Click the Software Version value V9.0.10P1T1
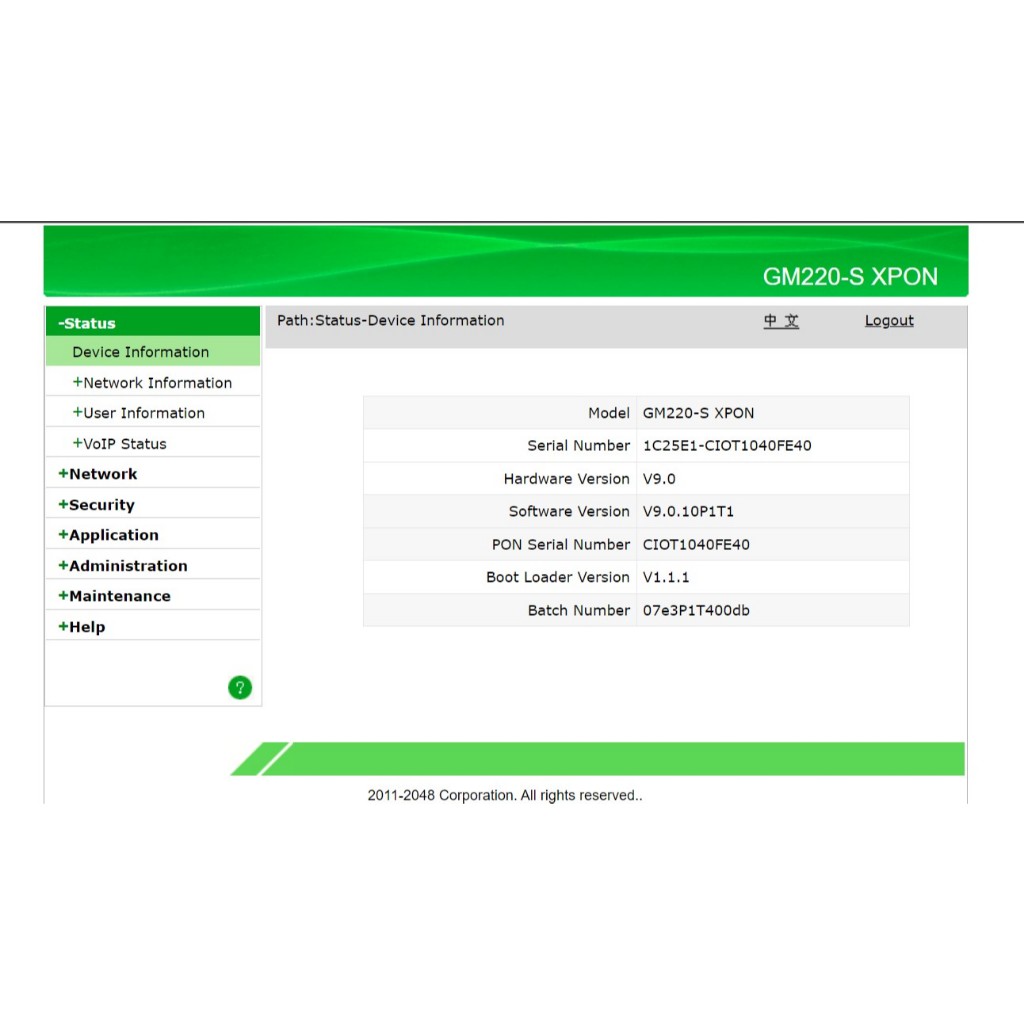This screenshot has width=1024, height=1024. click(x=688, y=512)
